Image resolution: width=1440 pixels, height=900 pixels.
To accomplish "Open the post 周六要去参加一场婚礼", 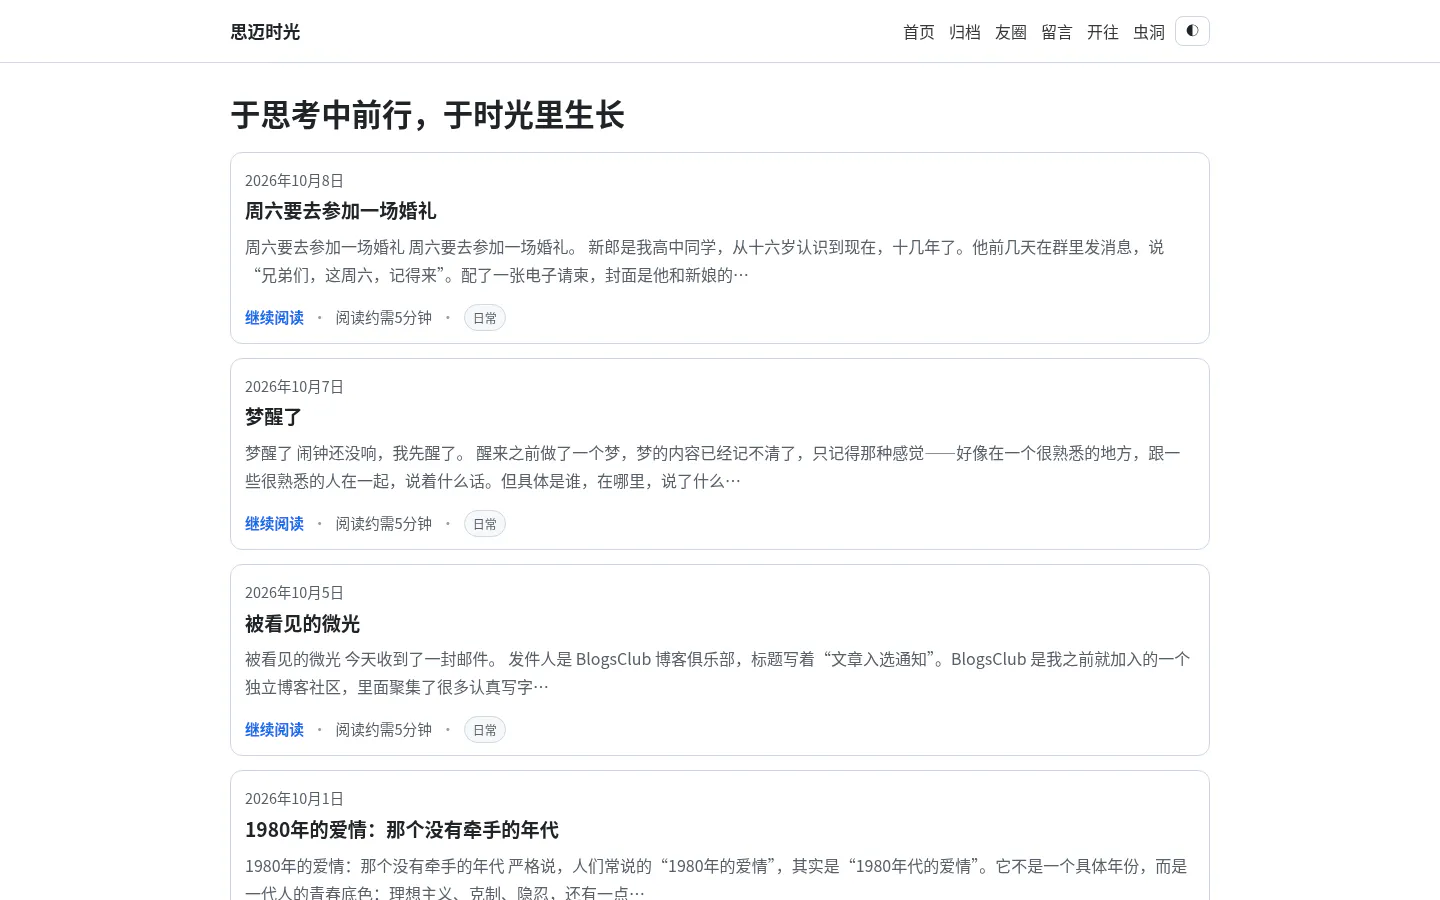I will (340, 211).
